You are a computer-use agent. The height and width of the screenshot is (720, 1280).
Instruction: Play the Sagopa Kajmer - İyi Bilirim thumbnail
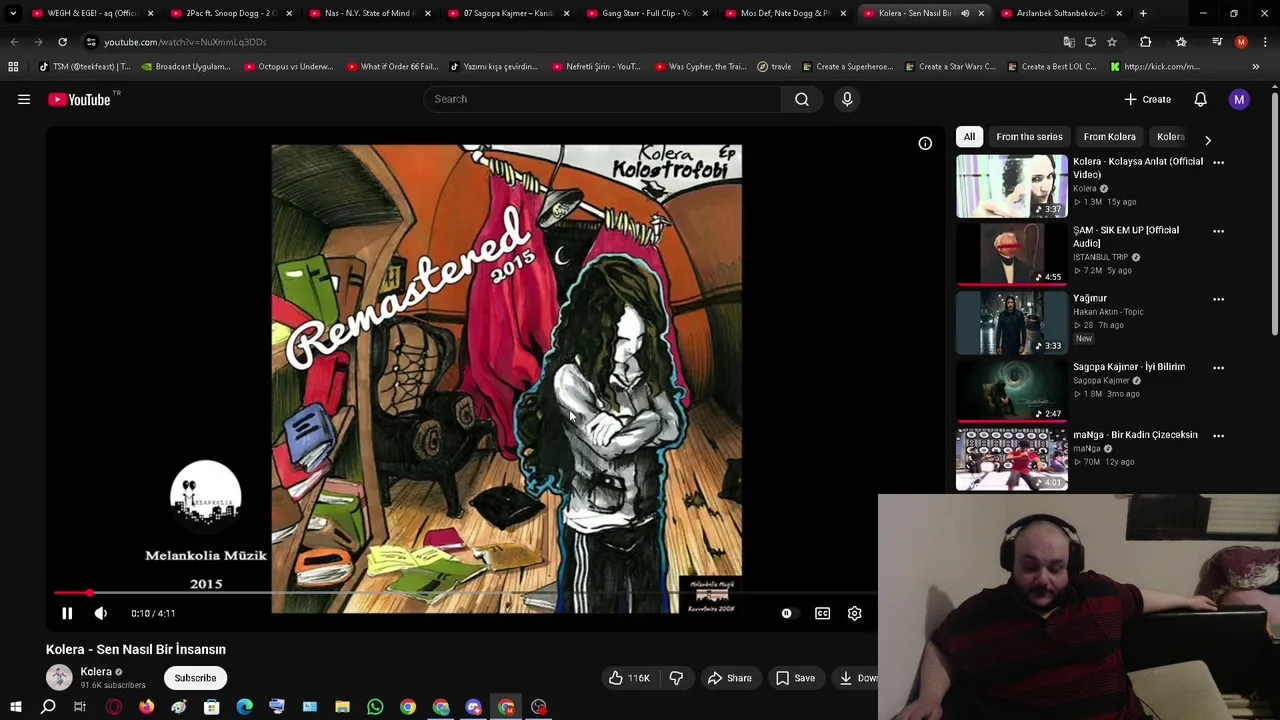[1012, 391]
